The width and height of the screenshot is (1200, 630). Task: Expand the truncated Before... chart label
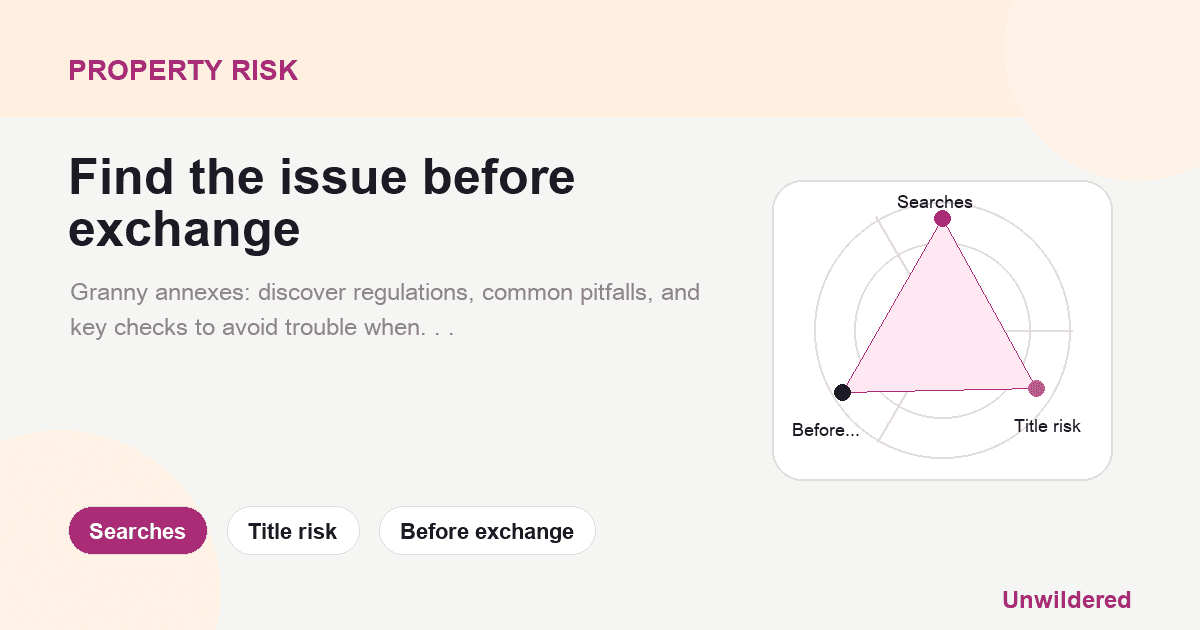point(825,430)
